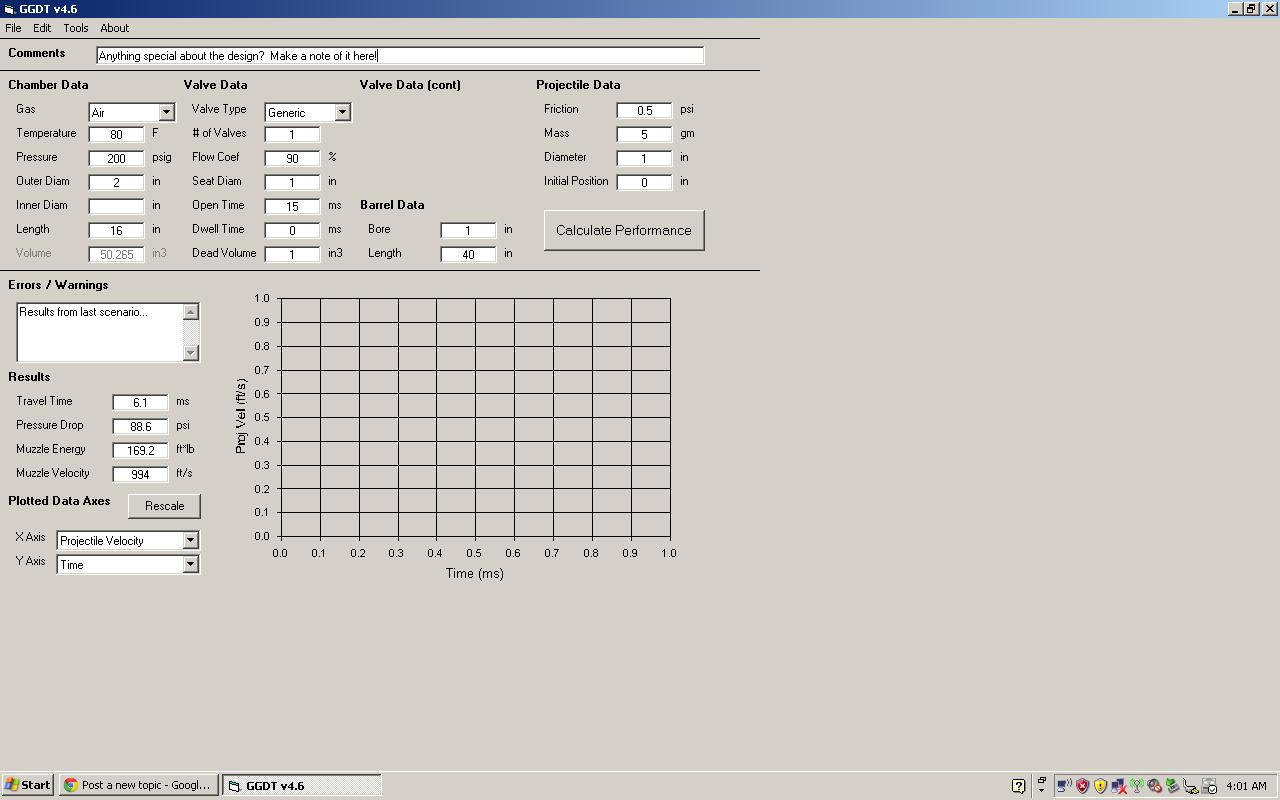Expand the X Axis dropdown

(190, 541)
